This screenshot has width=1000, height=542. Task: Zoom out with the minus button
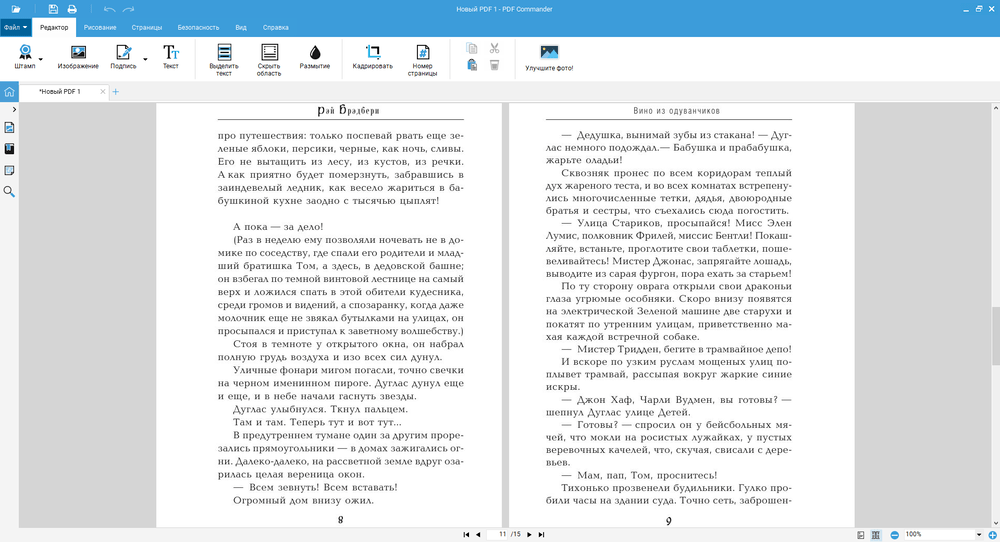click(x=895, y=535)
